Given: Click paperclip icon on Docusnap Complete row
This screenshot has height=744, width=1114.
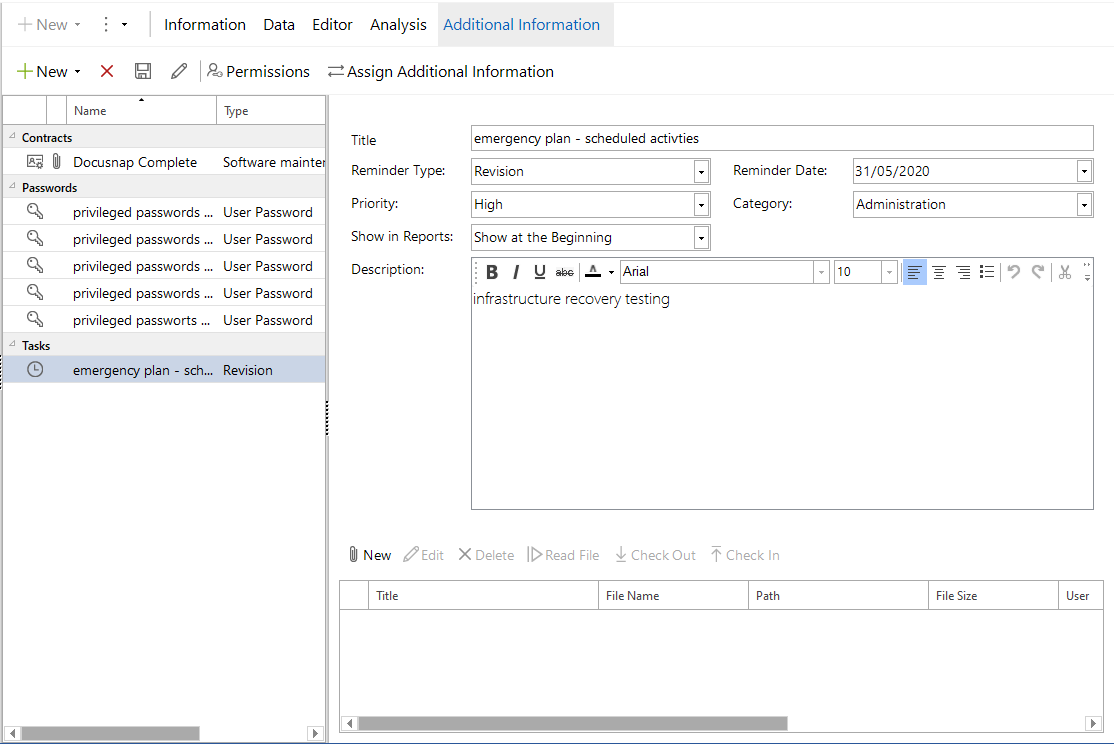Looking at the screenshot, I should tap(57, 162).
